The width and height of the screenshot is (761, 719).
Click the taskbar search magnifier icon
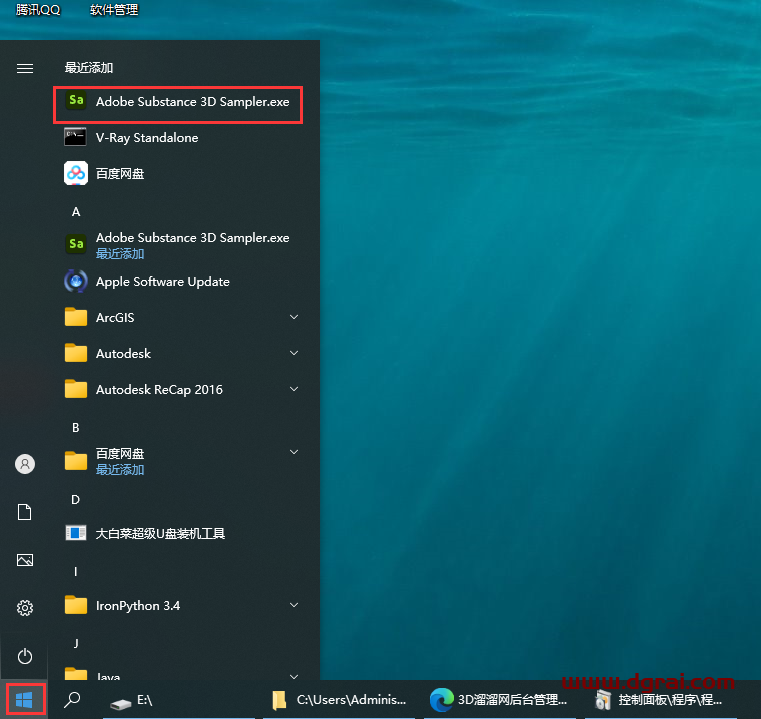tap(72, 700)
